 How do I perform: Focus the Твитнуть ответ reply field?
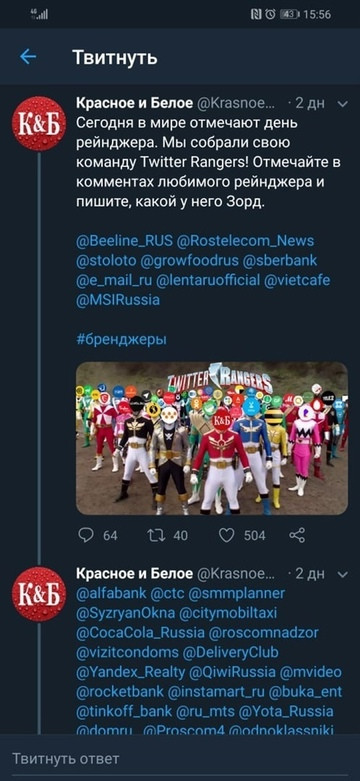[180, 759]
